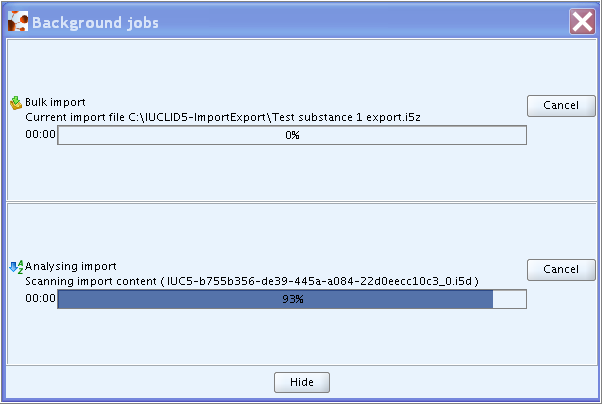Click the Bulk import elapsed time 00:00

click(40, 134)
